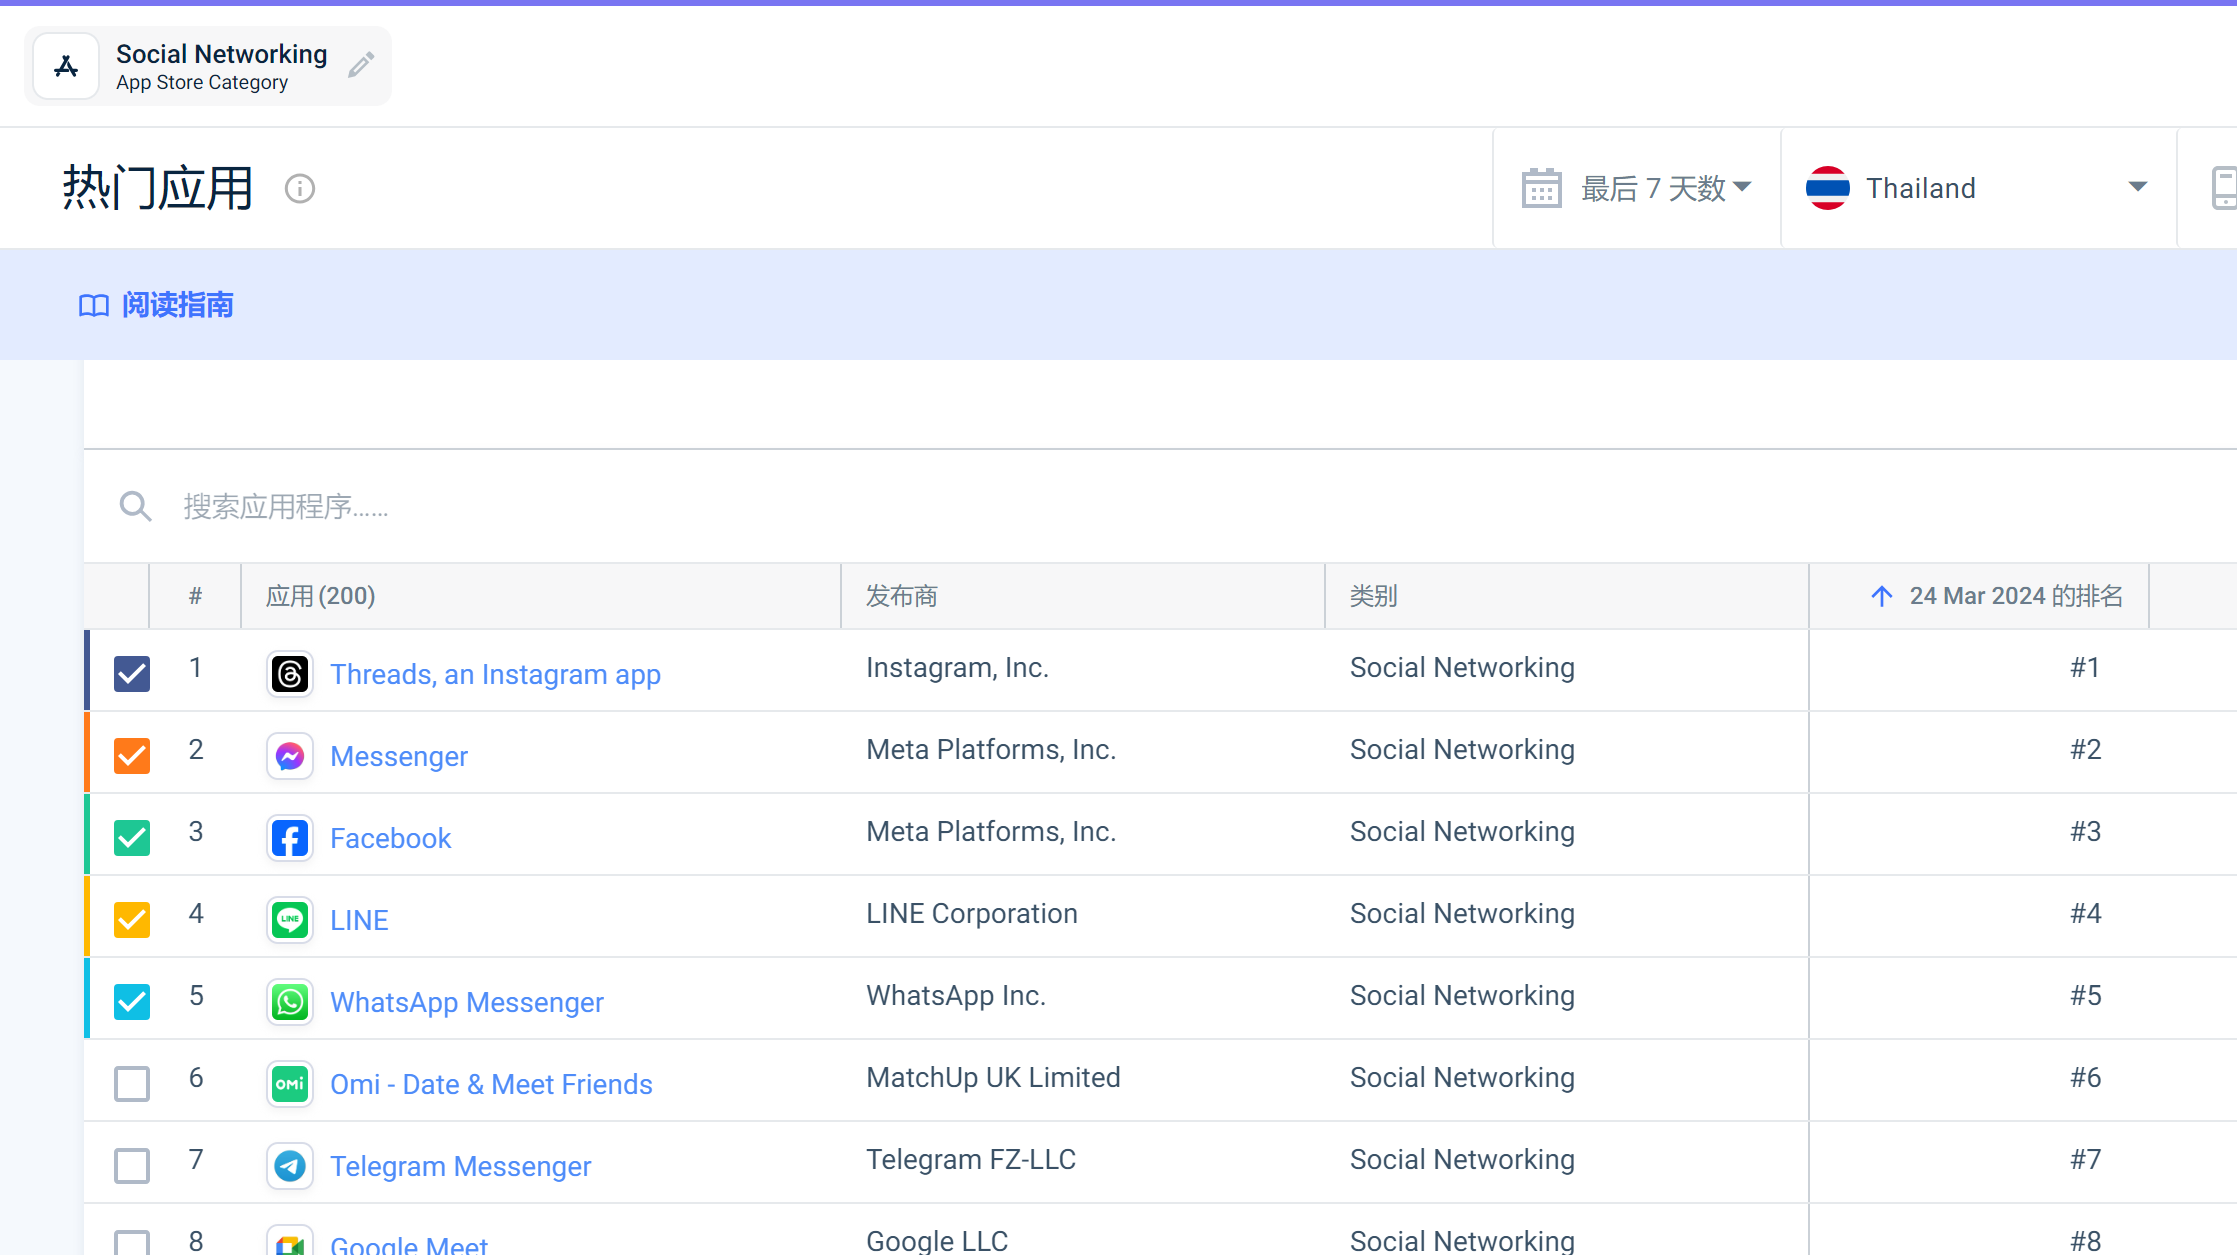Image resolution: width=2237 pixels, height=1255 pixels.
Task: Open the Google Meet link
Action: pos(409,1244)
